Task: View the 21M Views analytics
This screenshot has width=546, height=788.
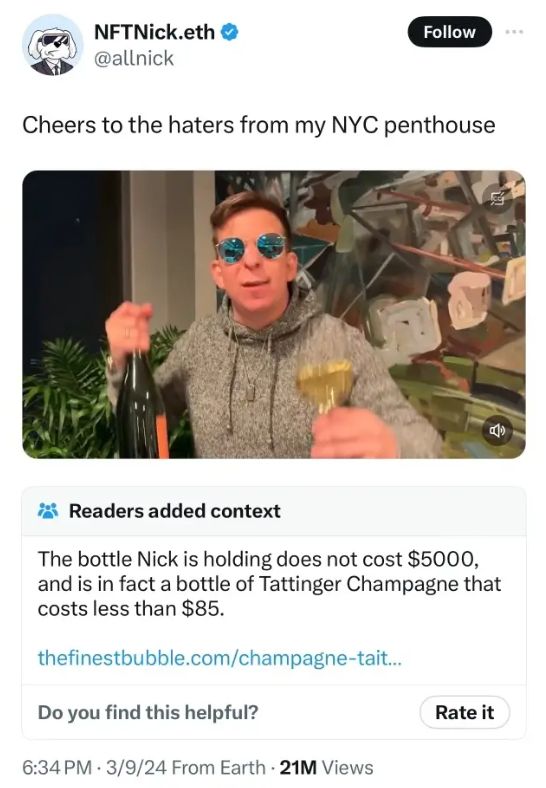Action: 326,767
